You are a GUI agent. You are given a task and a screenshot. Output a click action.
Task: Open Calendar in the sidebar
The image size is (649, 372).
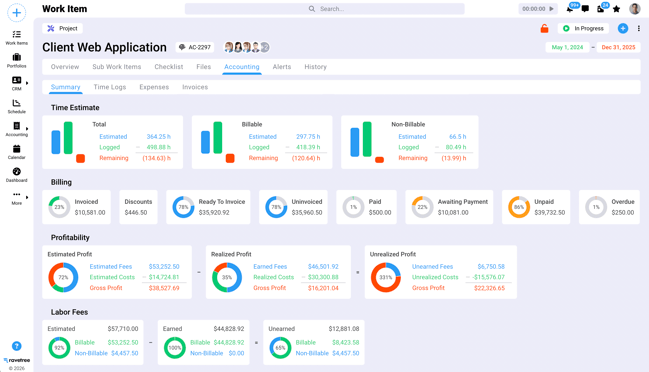click(17, 151)
